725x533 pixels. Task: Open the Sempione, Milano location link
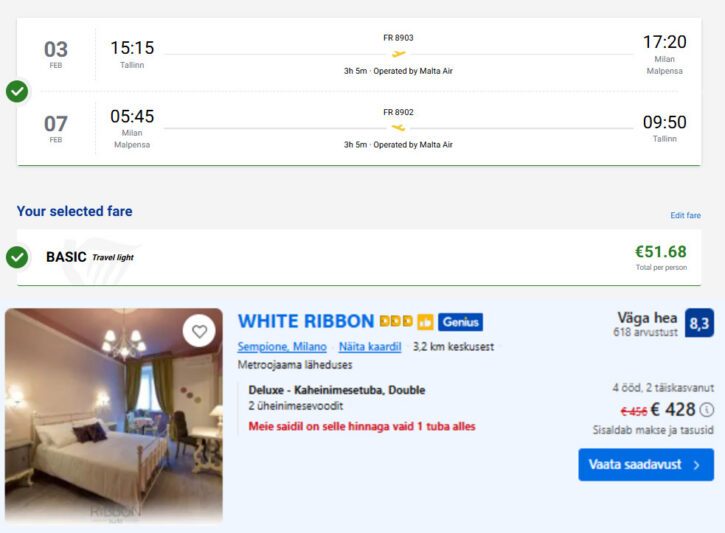tap(282, 347)
